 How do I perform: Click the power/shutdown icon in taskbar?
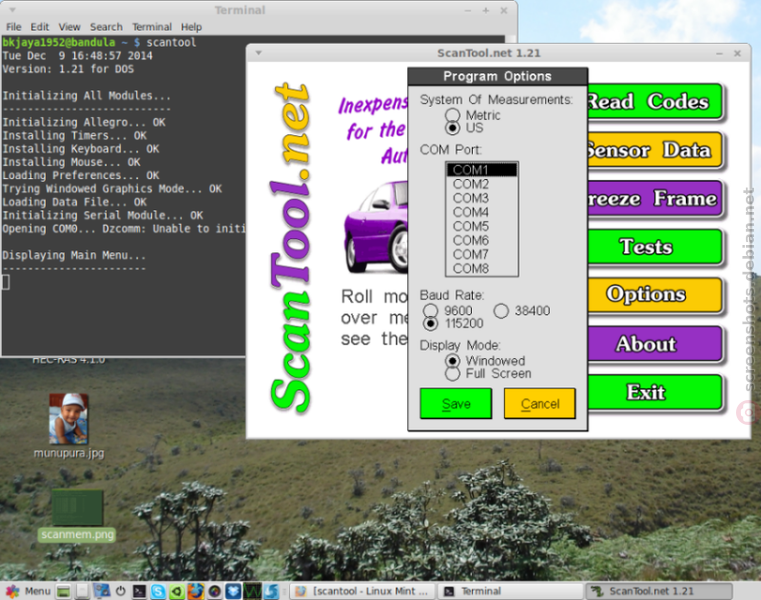point(120,591)
